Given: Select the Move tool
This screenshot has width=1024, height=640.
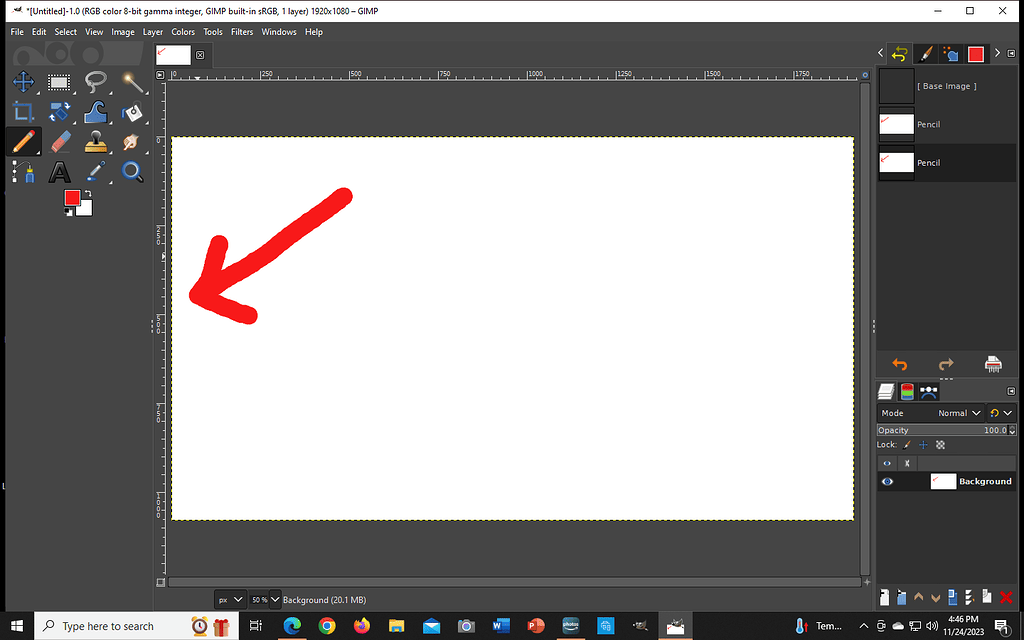Looking at the screenshot, I should click(x=23, y=83).
